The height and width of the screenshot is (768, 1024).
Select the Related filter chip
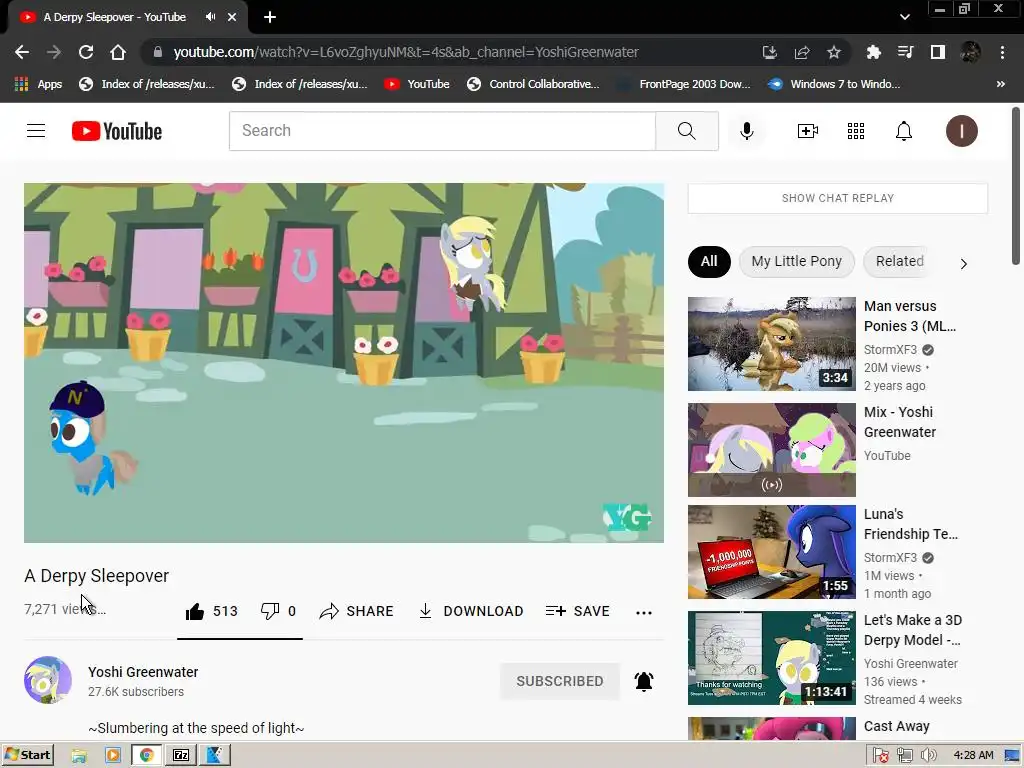click(899, 261)
